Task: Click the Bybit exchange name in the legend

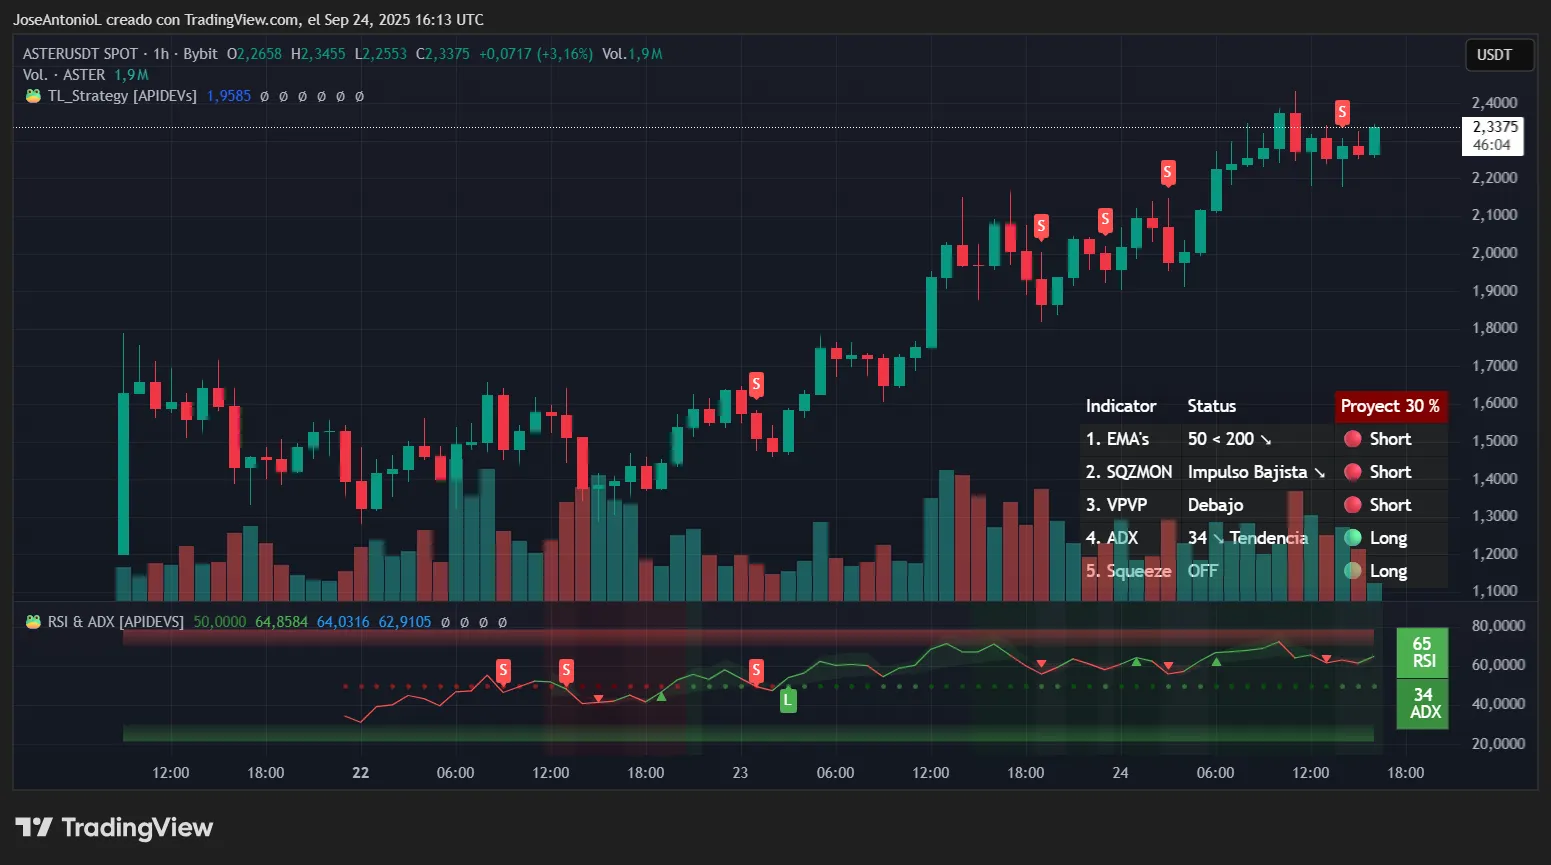Action: pyautogui.click(x=200, y=54)
